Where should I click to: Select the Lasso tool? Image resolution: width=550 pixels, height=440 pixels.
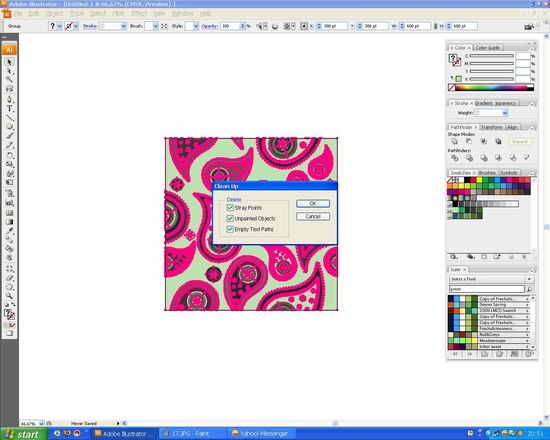pyautogui.click(x=9, y=89)
